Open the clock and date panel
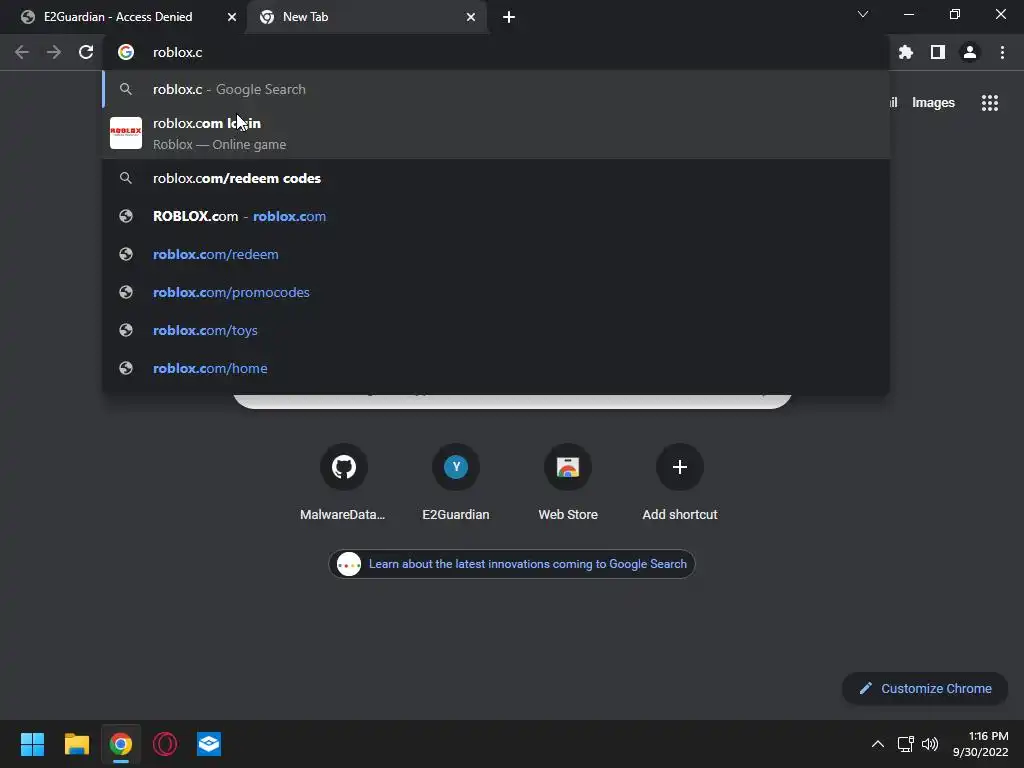 (x=980, y=744)
